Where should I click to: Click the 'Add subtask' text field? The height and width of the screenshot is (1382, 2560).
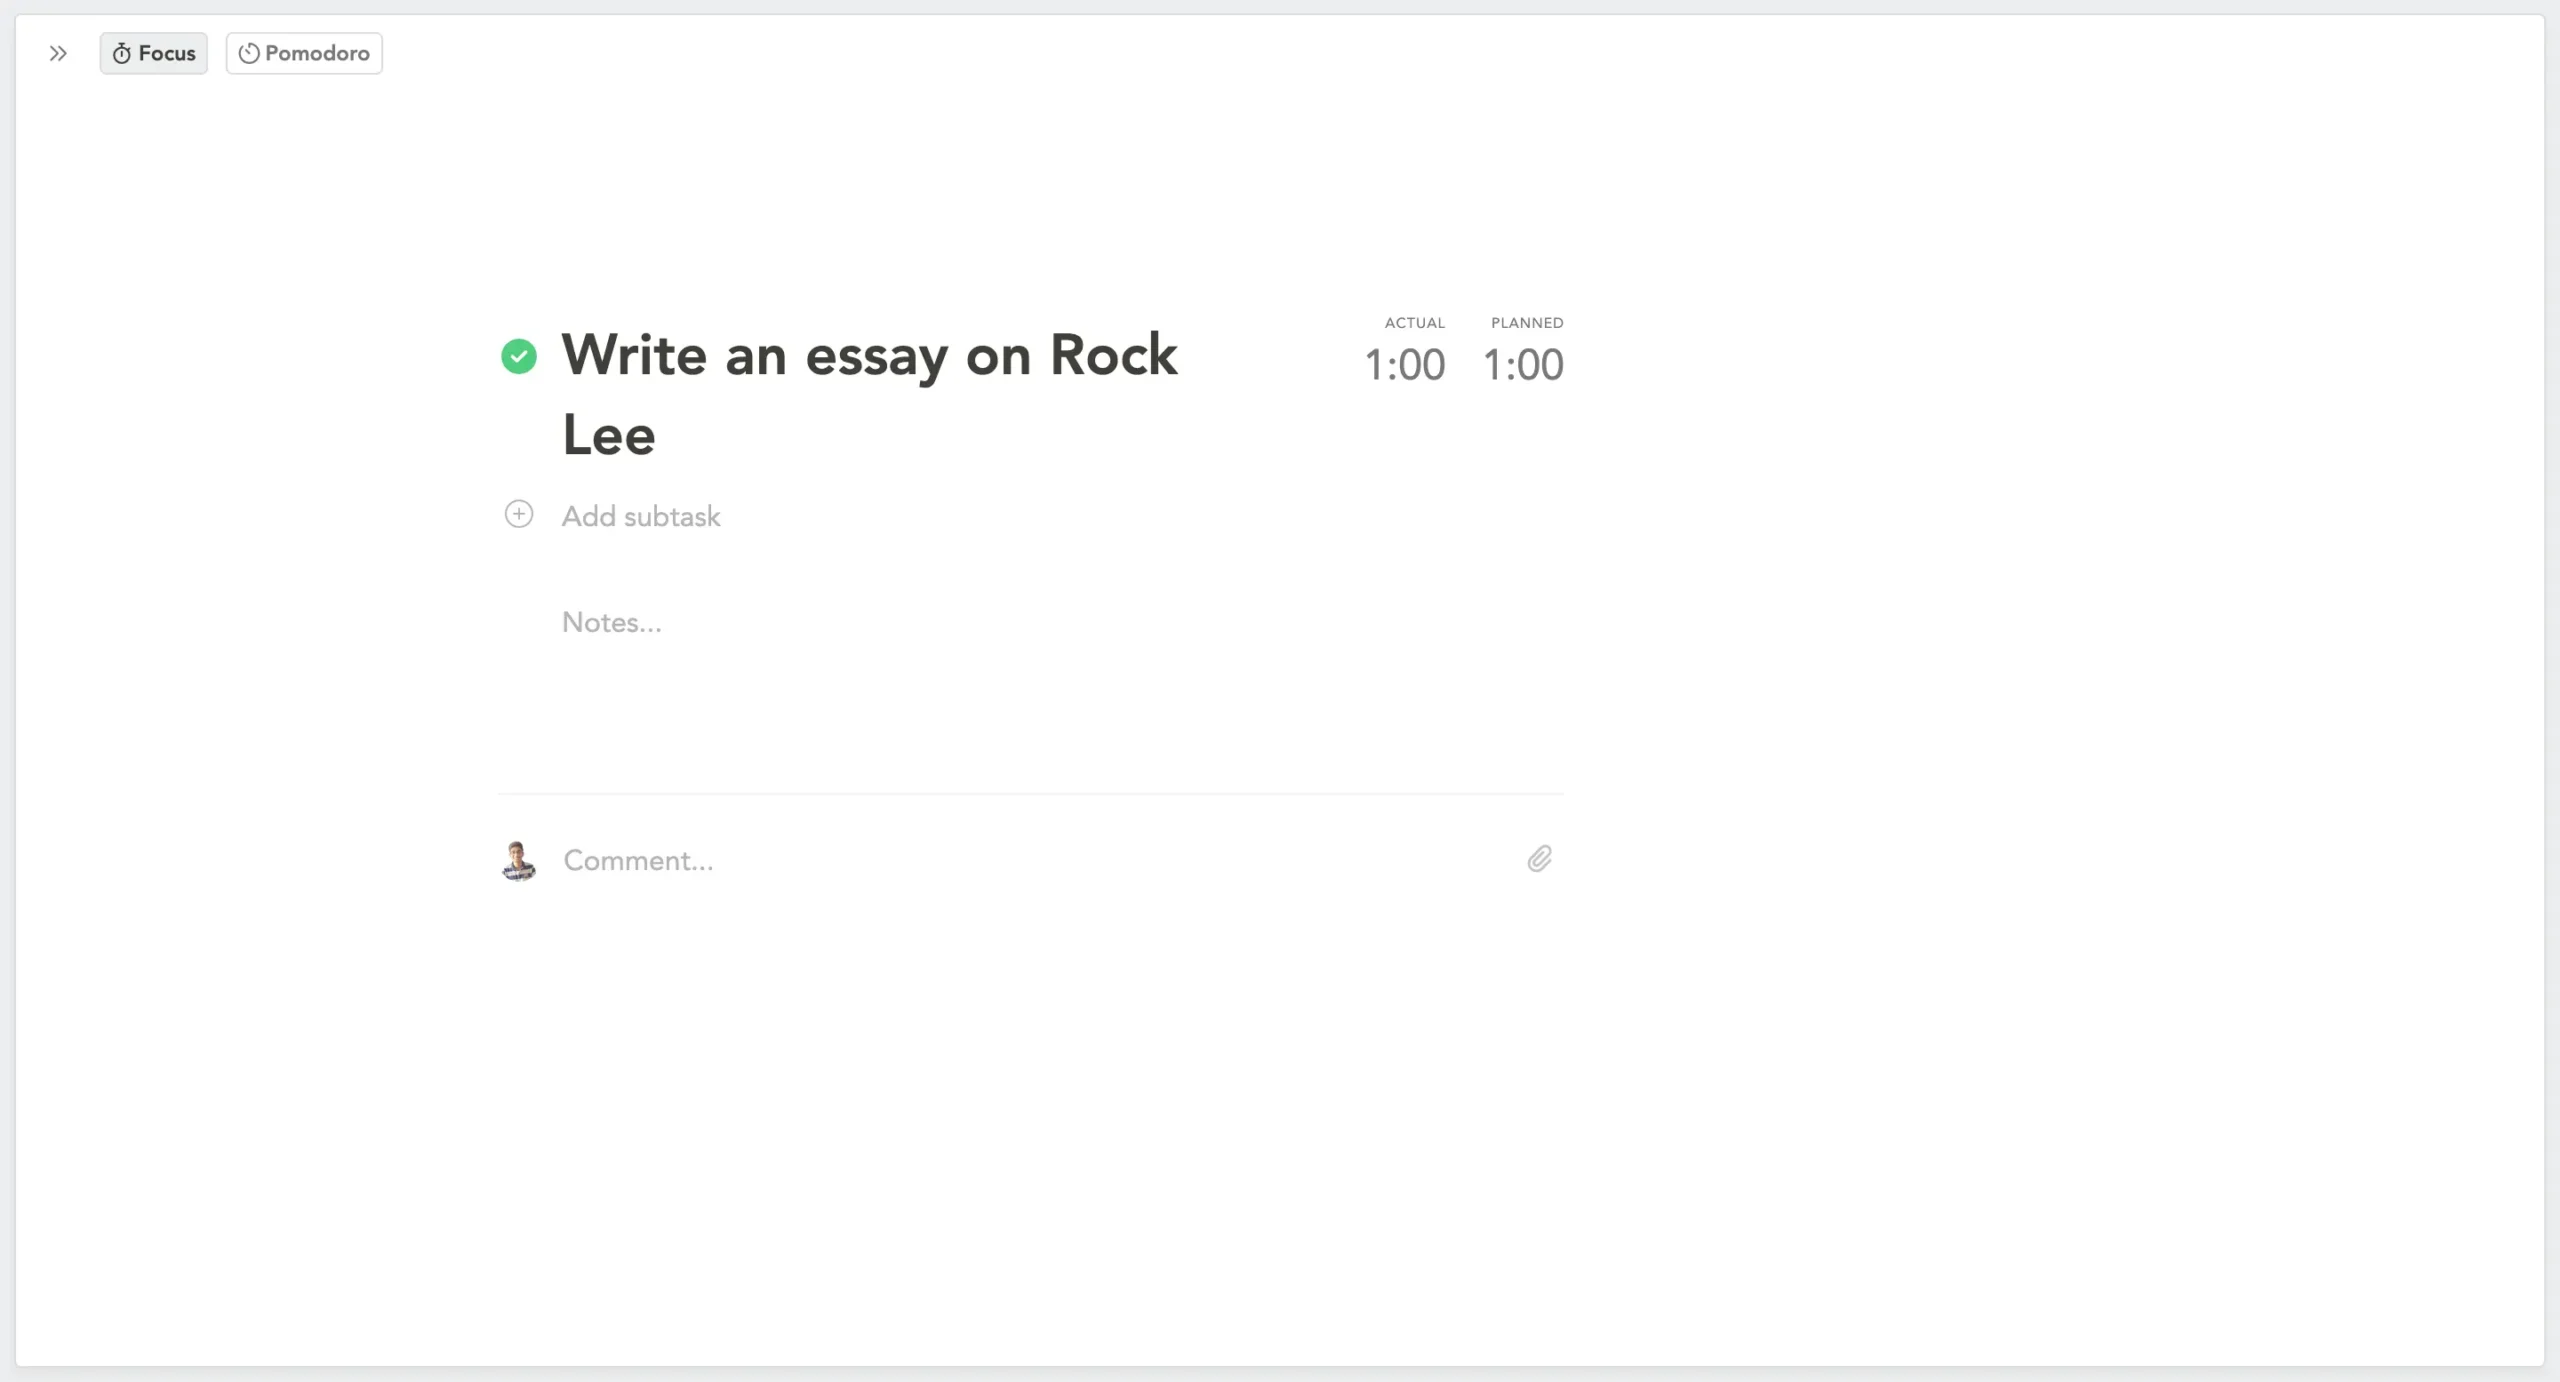coord(641,516)
